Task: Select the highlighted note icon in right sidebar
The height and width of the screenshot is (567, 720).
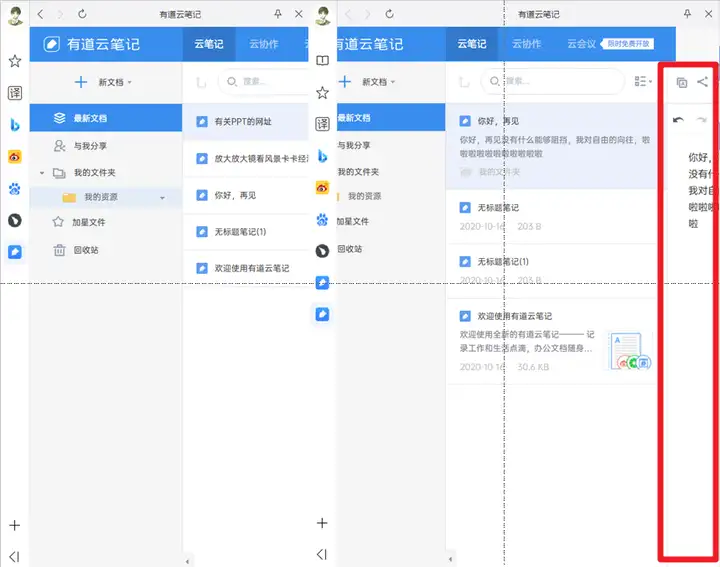Action: pyautogui.click(x=322, y=314)
